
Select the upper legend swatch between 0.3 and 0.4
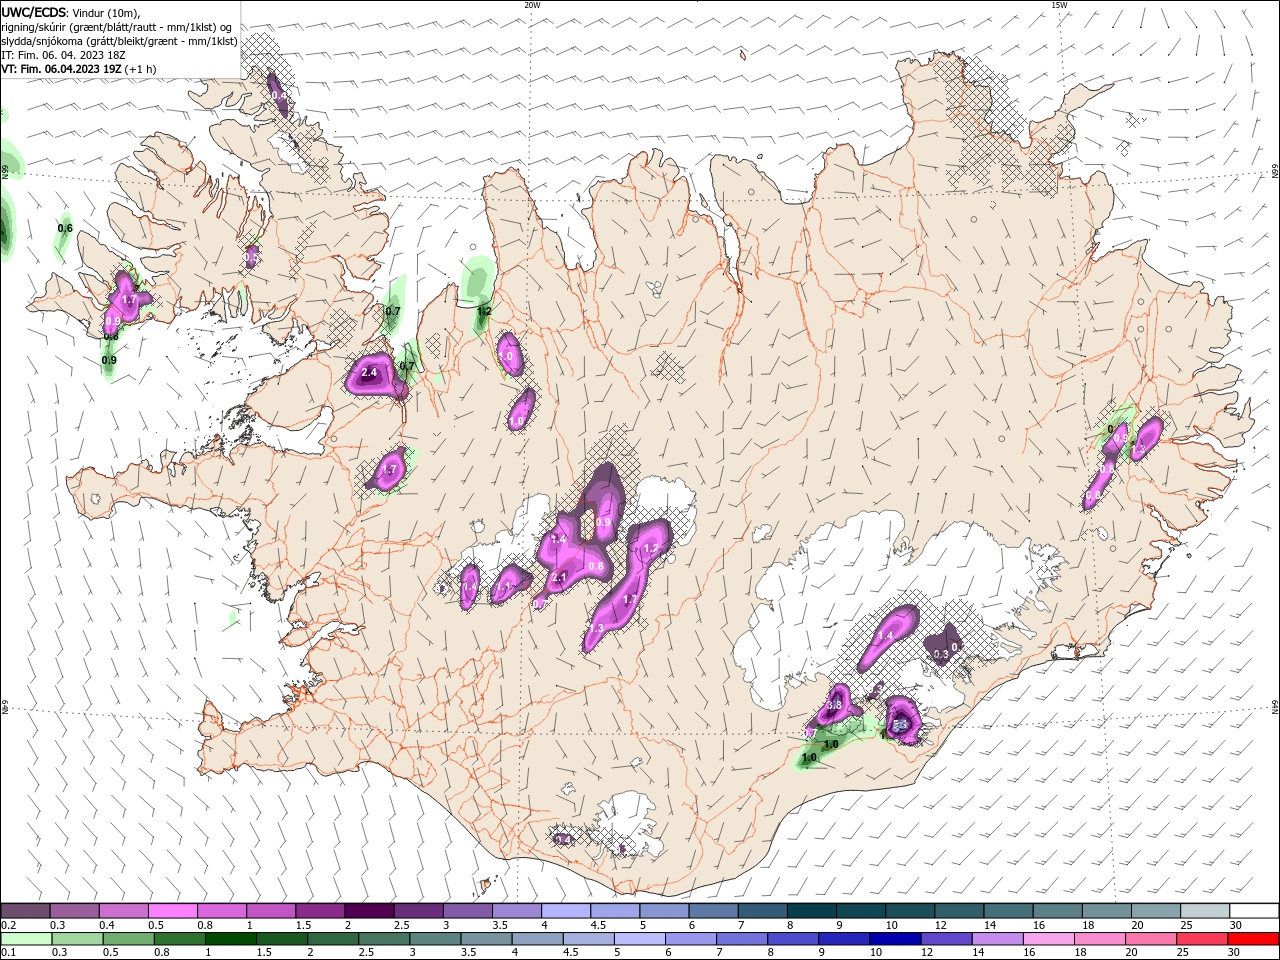[x=75, y=911]
